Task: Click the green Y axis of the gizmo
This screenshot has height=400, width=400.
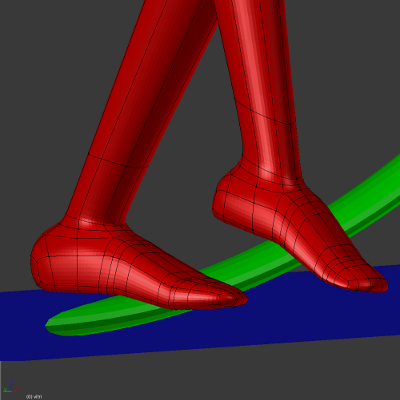Action: tap(7, 390)
